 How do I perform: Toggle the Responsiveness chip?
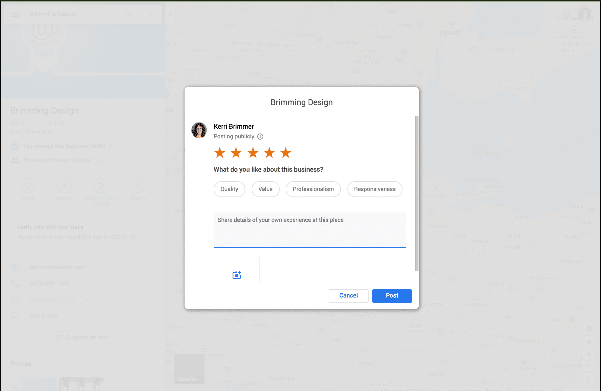tap(374, 189)
